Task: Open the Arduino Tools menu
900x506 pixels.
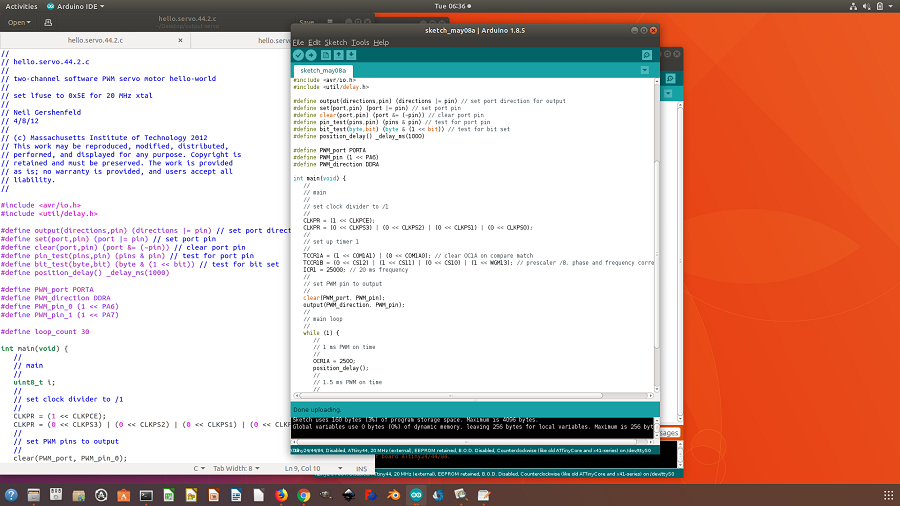Action: pos(360,42)
